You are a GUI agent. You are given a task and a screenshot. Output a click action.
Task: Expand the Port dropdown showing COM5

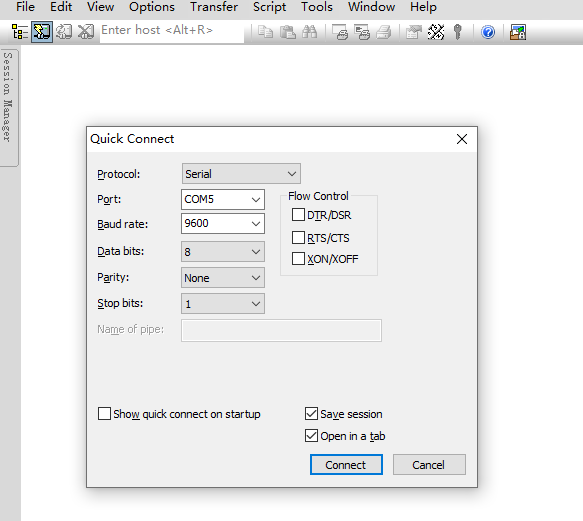(223, 199)
